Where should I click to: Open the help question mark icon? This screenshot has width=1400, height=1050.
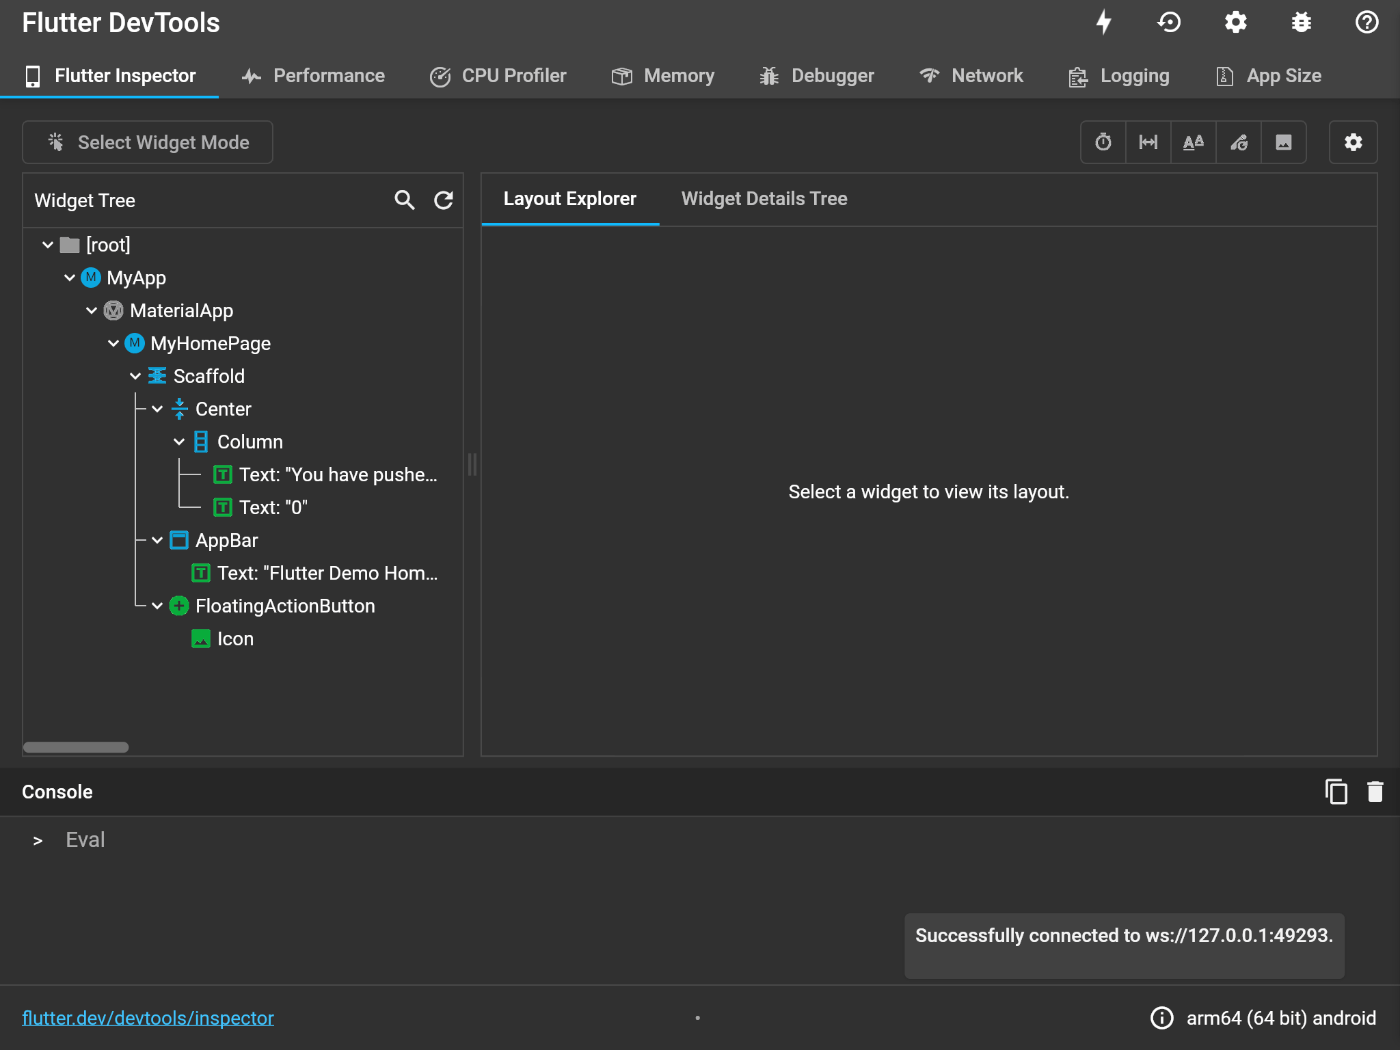(x=1367, y=22)
